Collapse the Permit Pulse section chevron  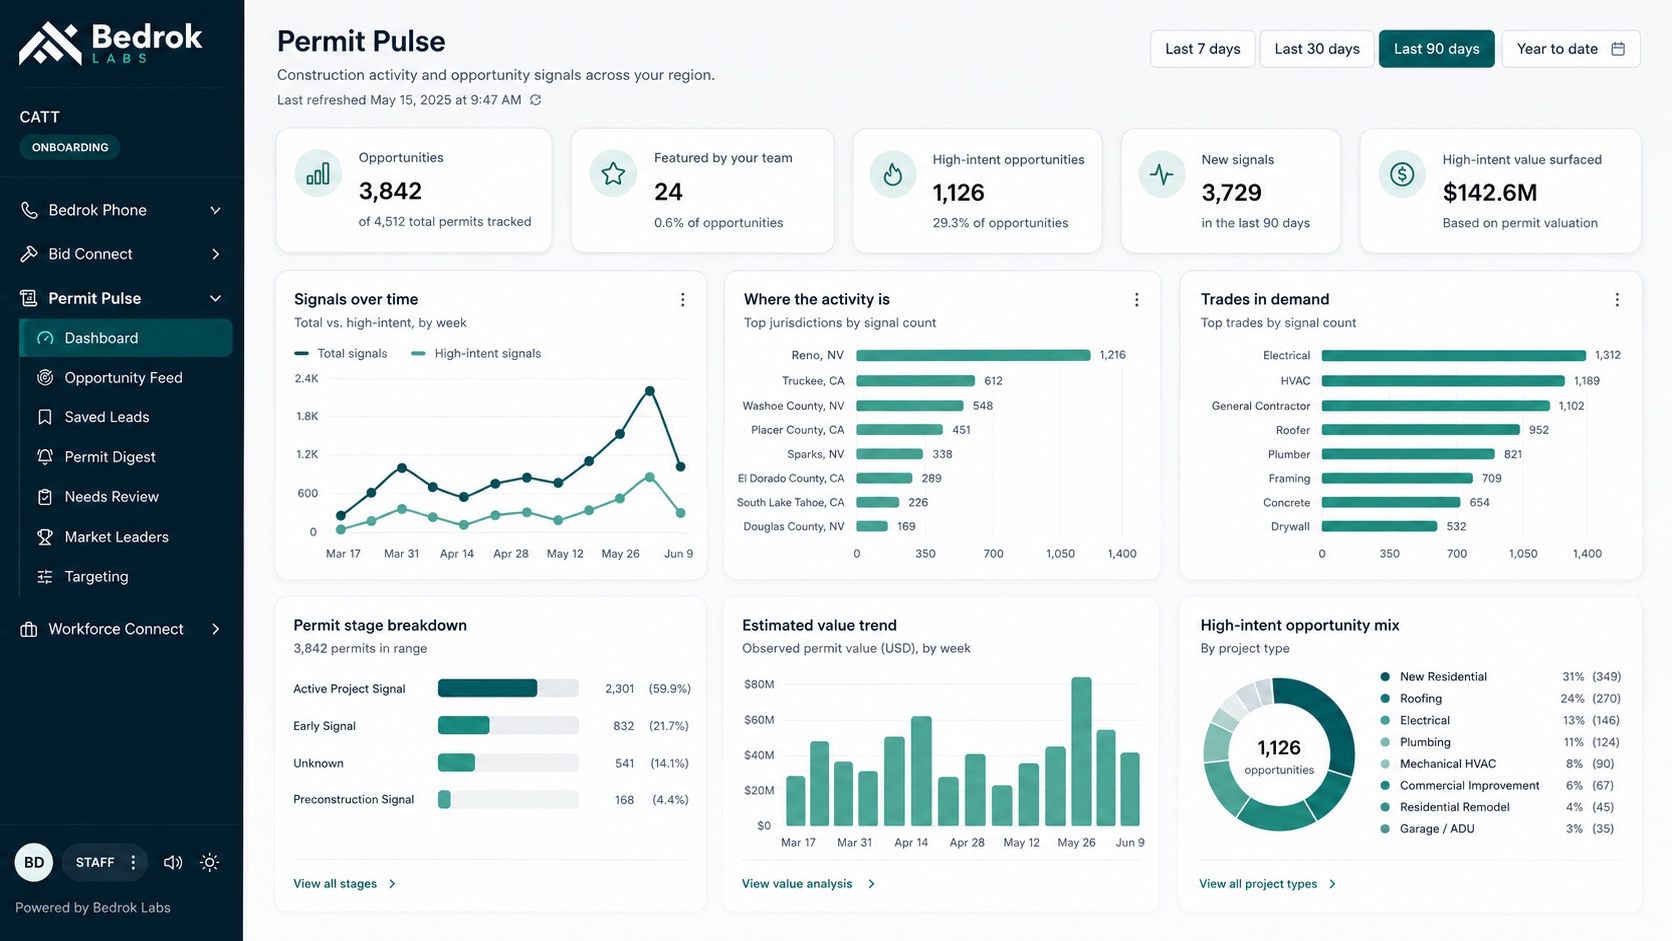[x=215, y=298]
